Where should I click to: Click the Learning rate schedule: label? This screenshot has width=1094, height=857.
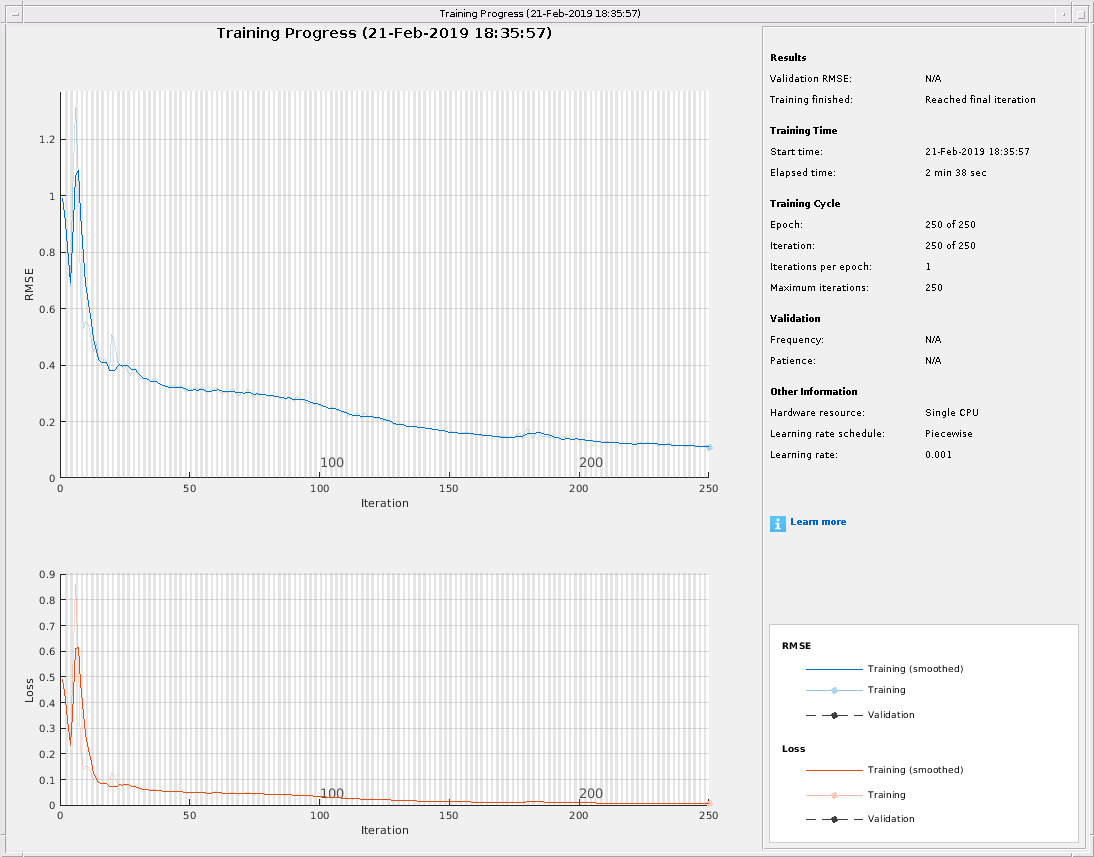coord(827,433)
